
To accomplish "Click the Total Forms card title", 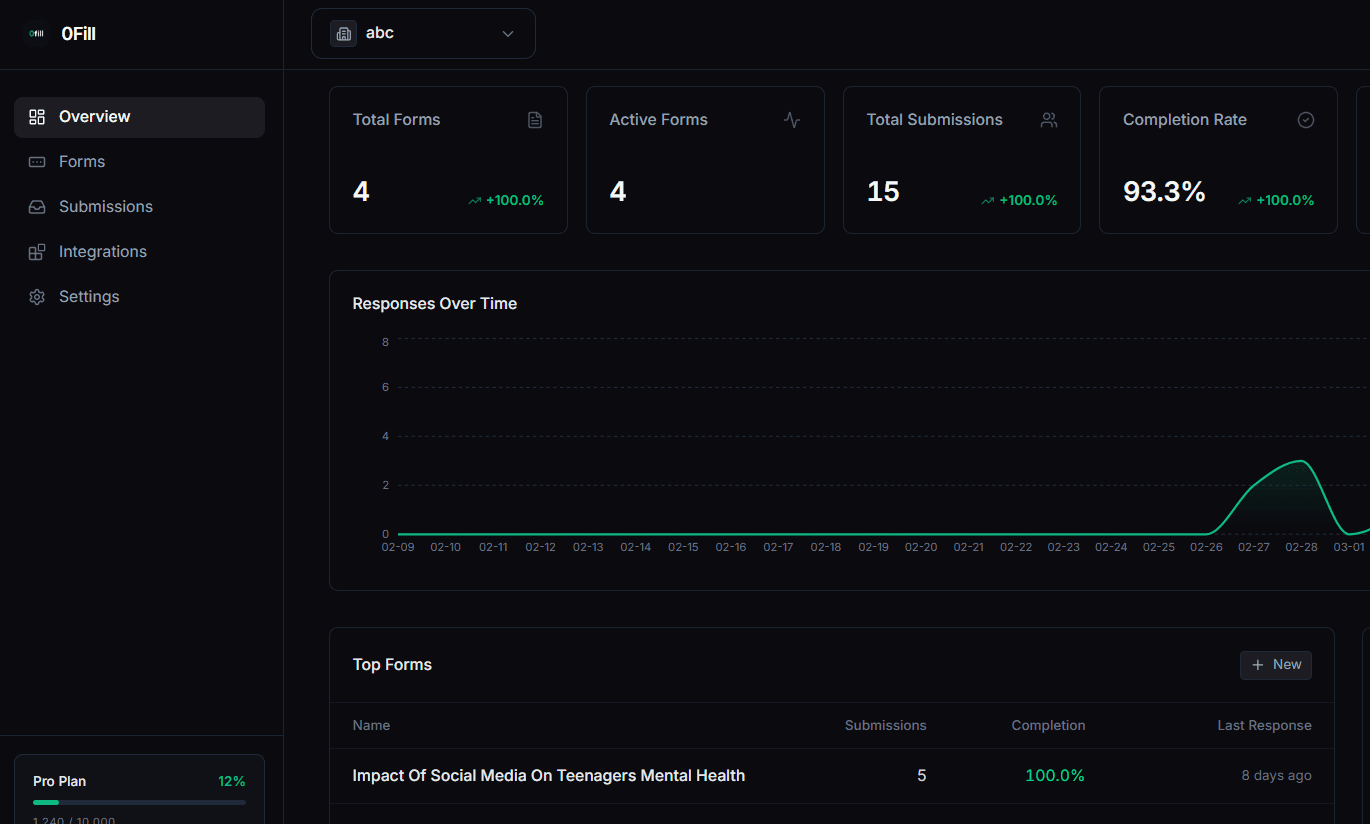I will tap(396, 120).
